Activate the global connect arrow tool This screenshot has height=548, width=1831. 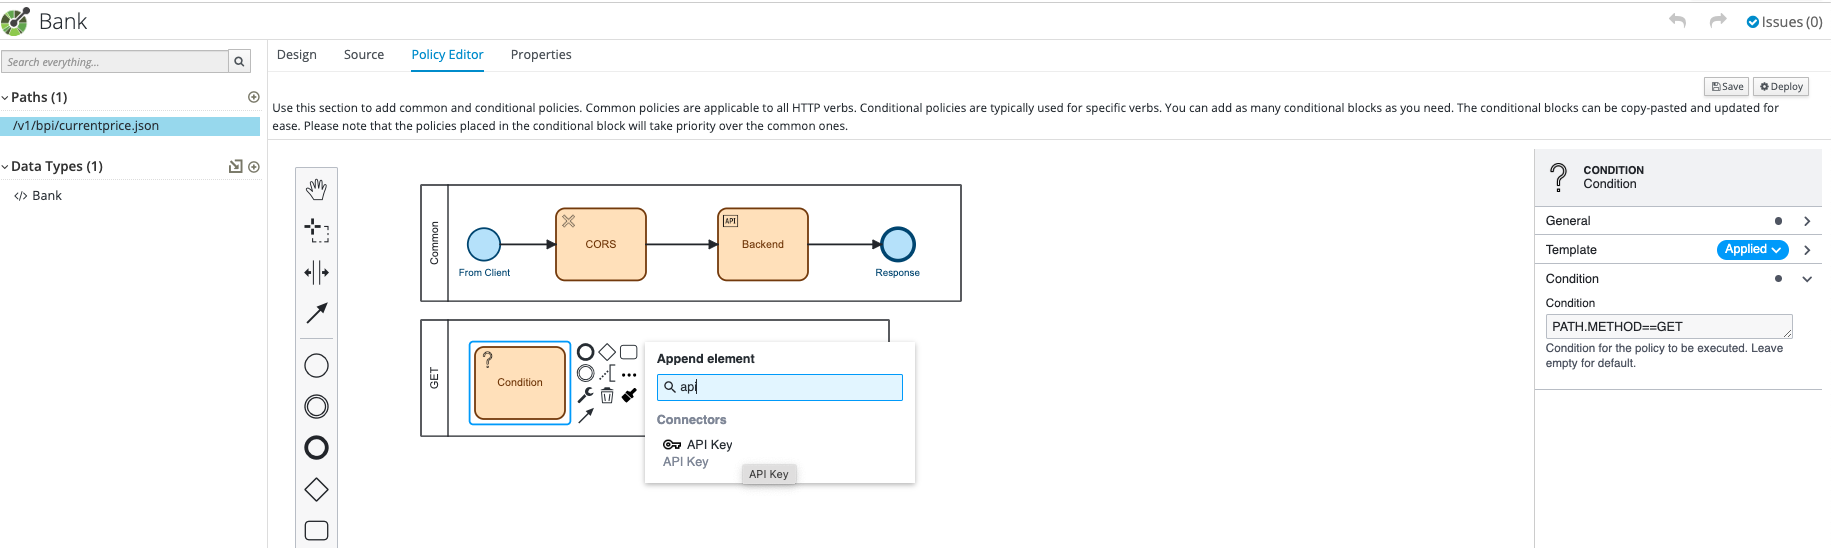click(316, 313)
